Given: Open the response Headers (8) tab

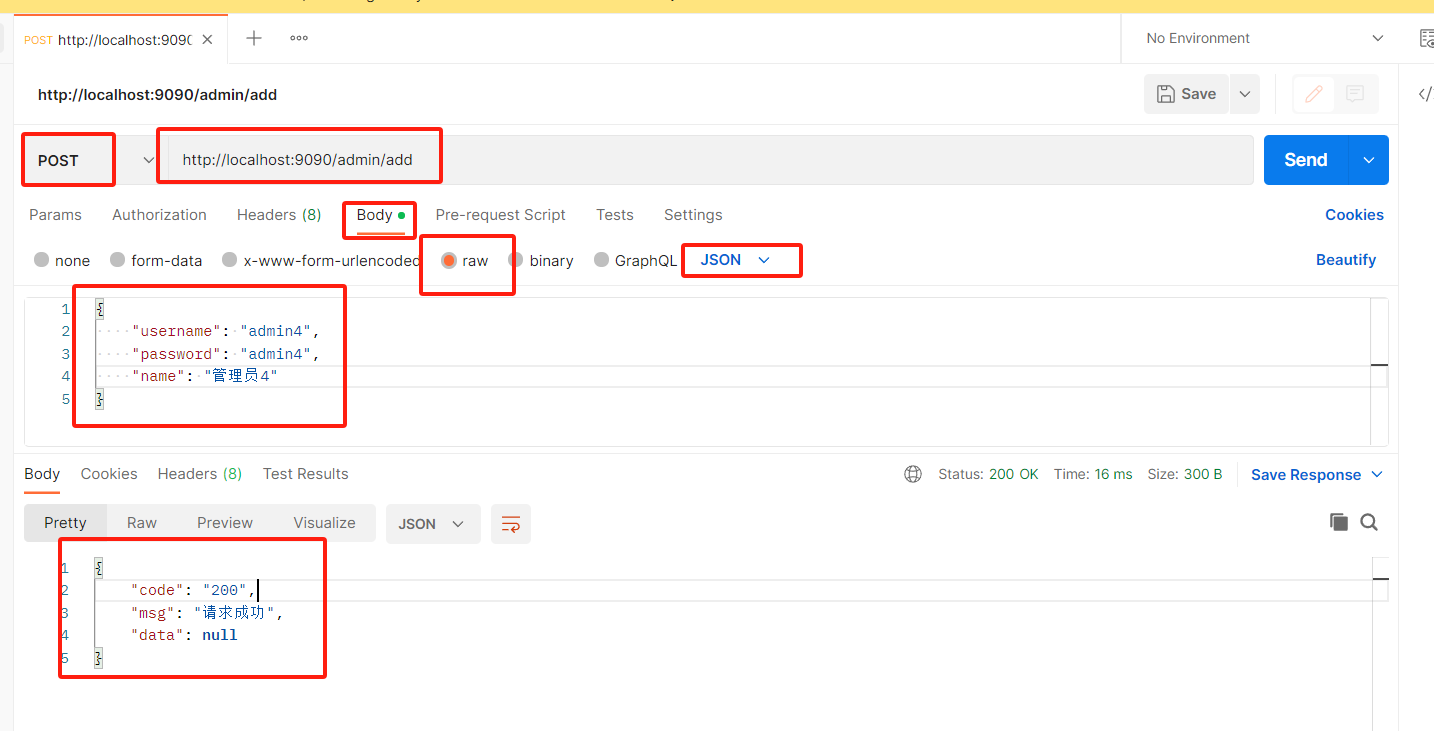Looking at the screenshot, I should (x=200, y=474).
